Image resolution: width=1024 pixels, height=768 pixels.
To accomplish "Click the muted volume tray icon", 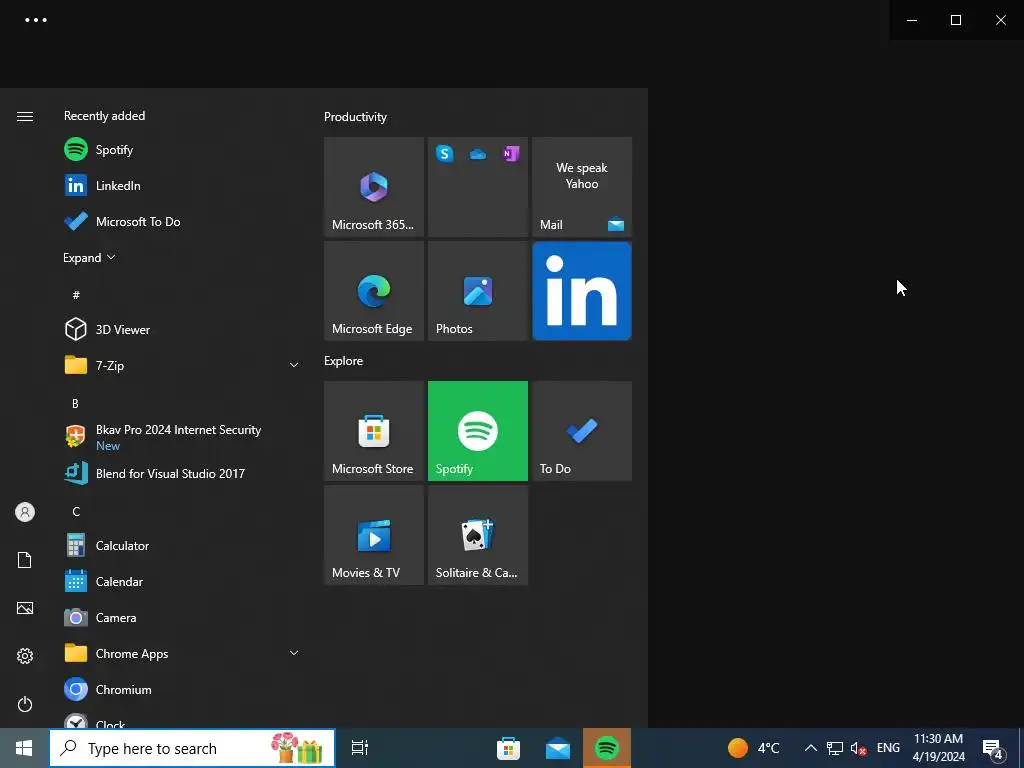I will click(859, 748).
